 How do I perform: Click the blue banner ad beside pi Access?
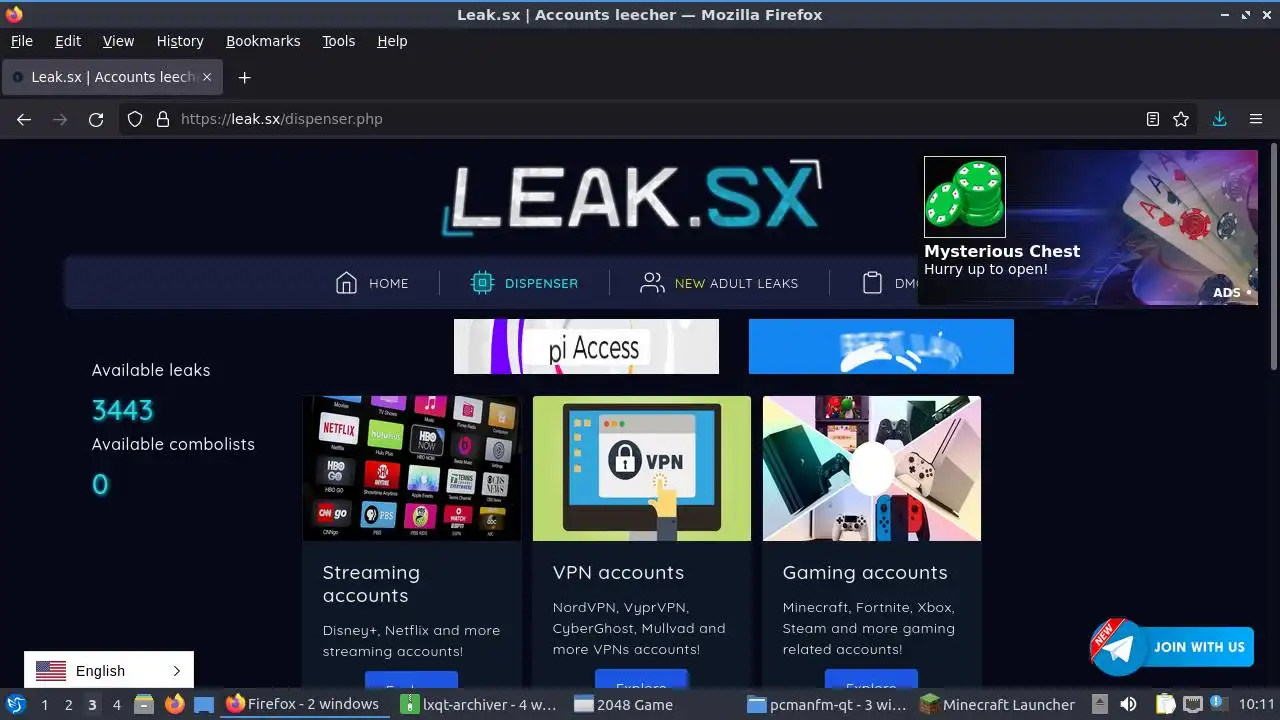881,346
